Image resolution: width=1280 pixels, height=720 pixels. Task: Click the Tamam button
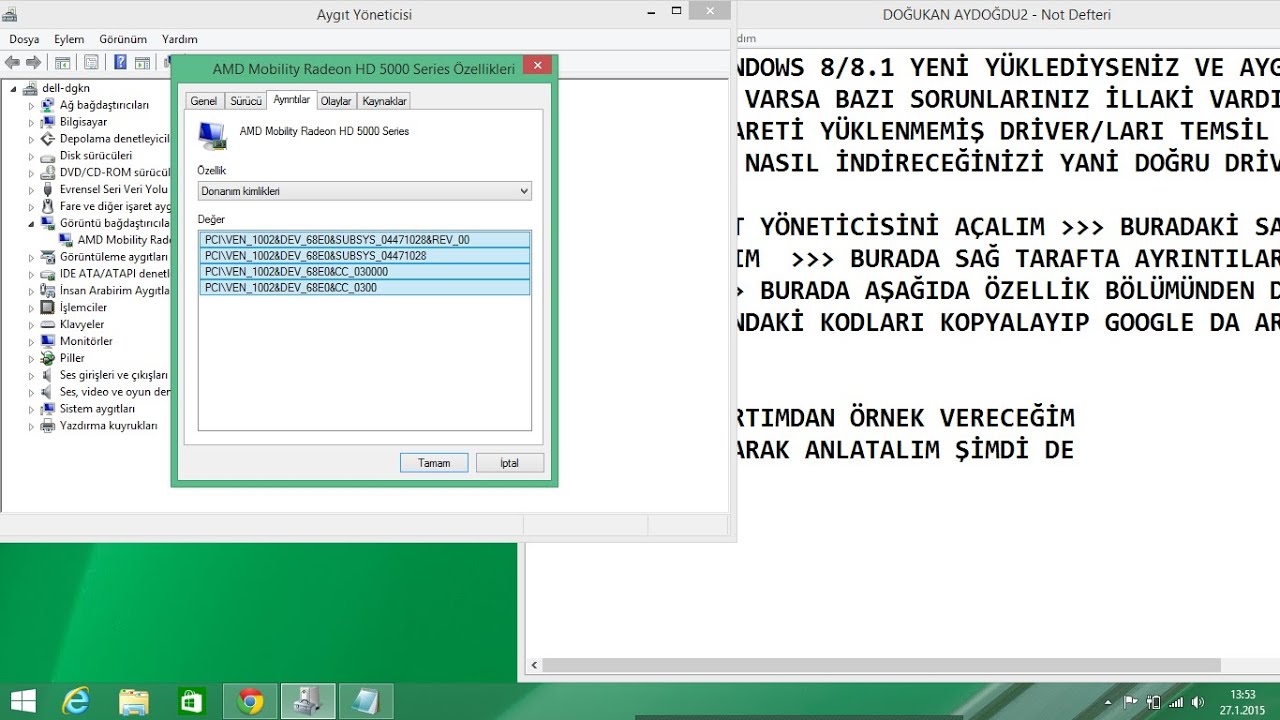coord(434,463)
